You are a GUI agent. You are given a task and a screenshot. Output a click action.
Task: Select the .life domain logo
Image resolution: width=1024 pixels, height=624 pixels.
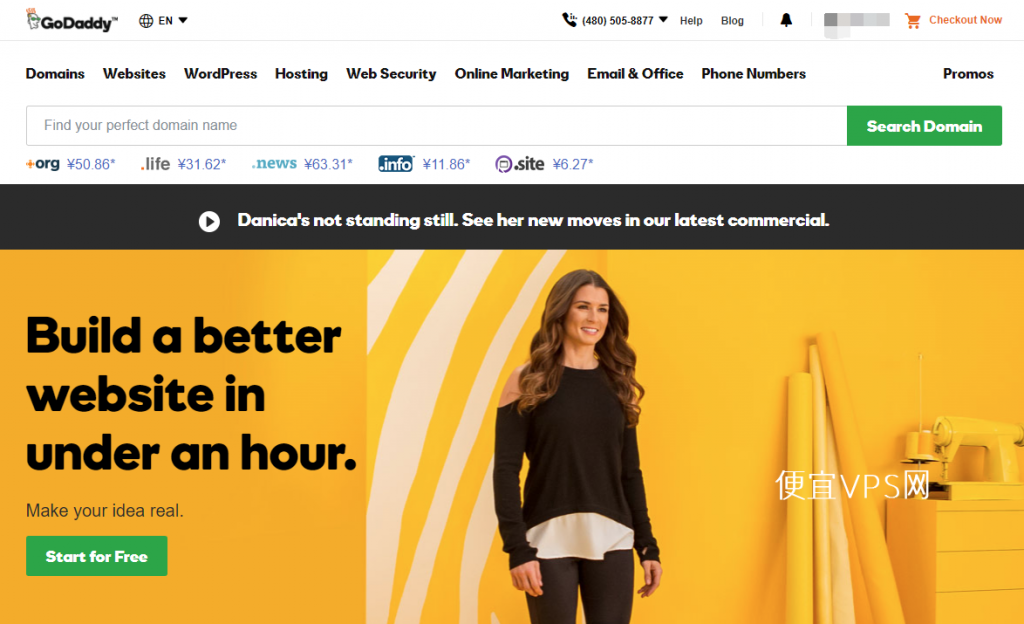155,164
